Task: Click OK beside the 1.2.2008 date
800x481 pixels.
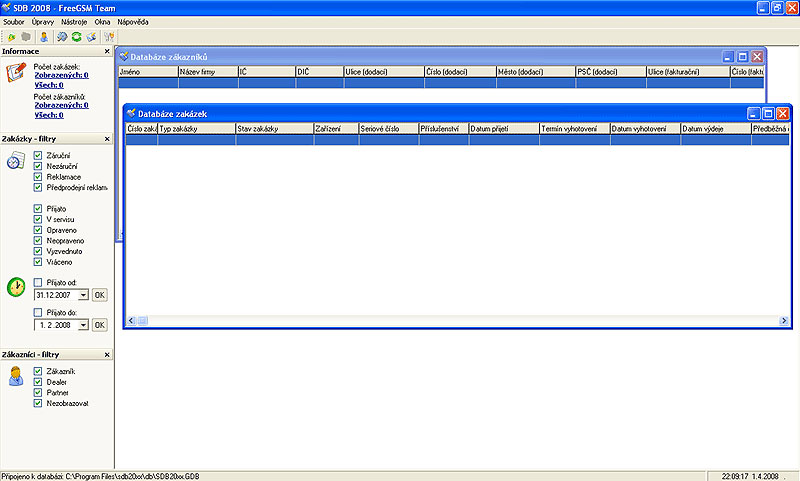Action: point(100,325)
